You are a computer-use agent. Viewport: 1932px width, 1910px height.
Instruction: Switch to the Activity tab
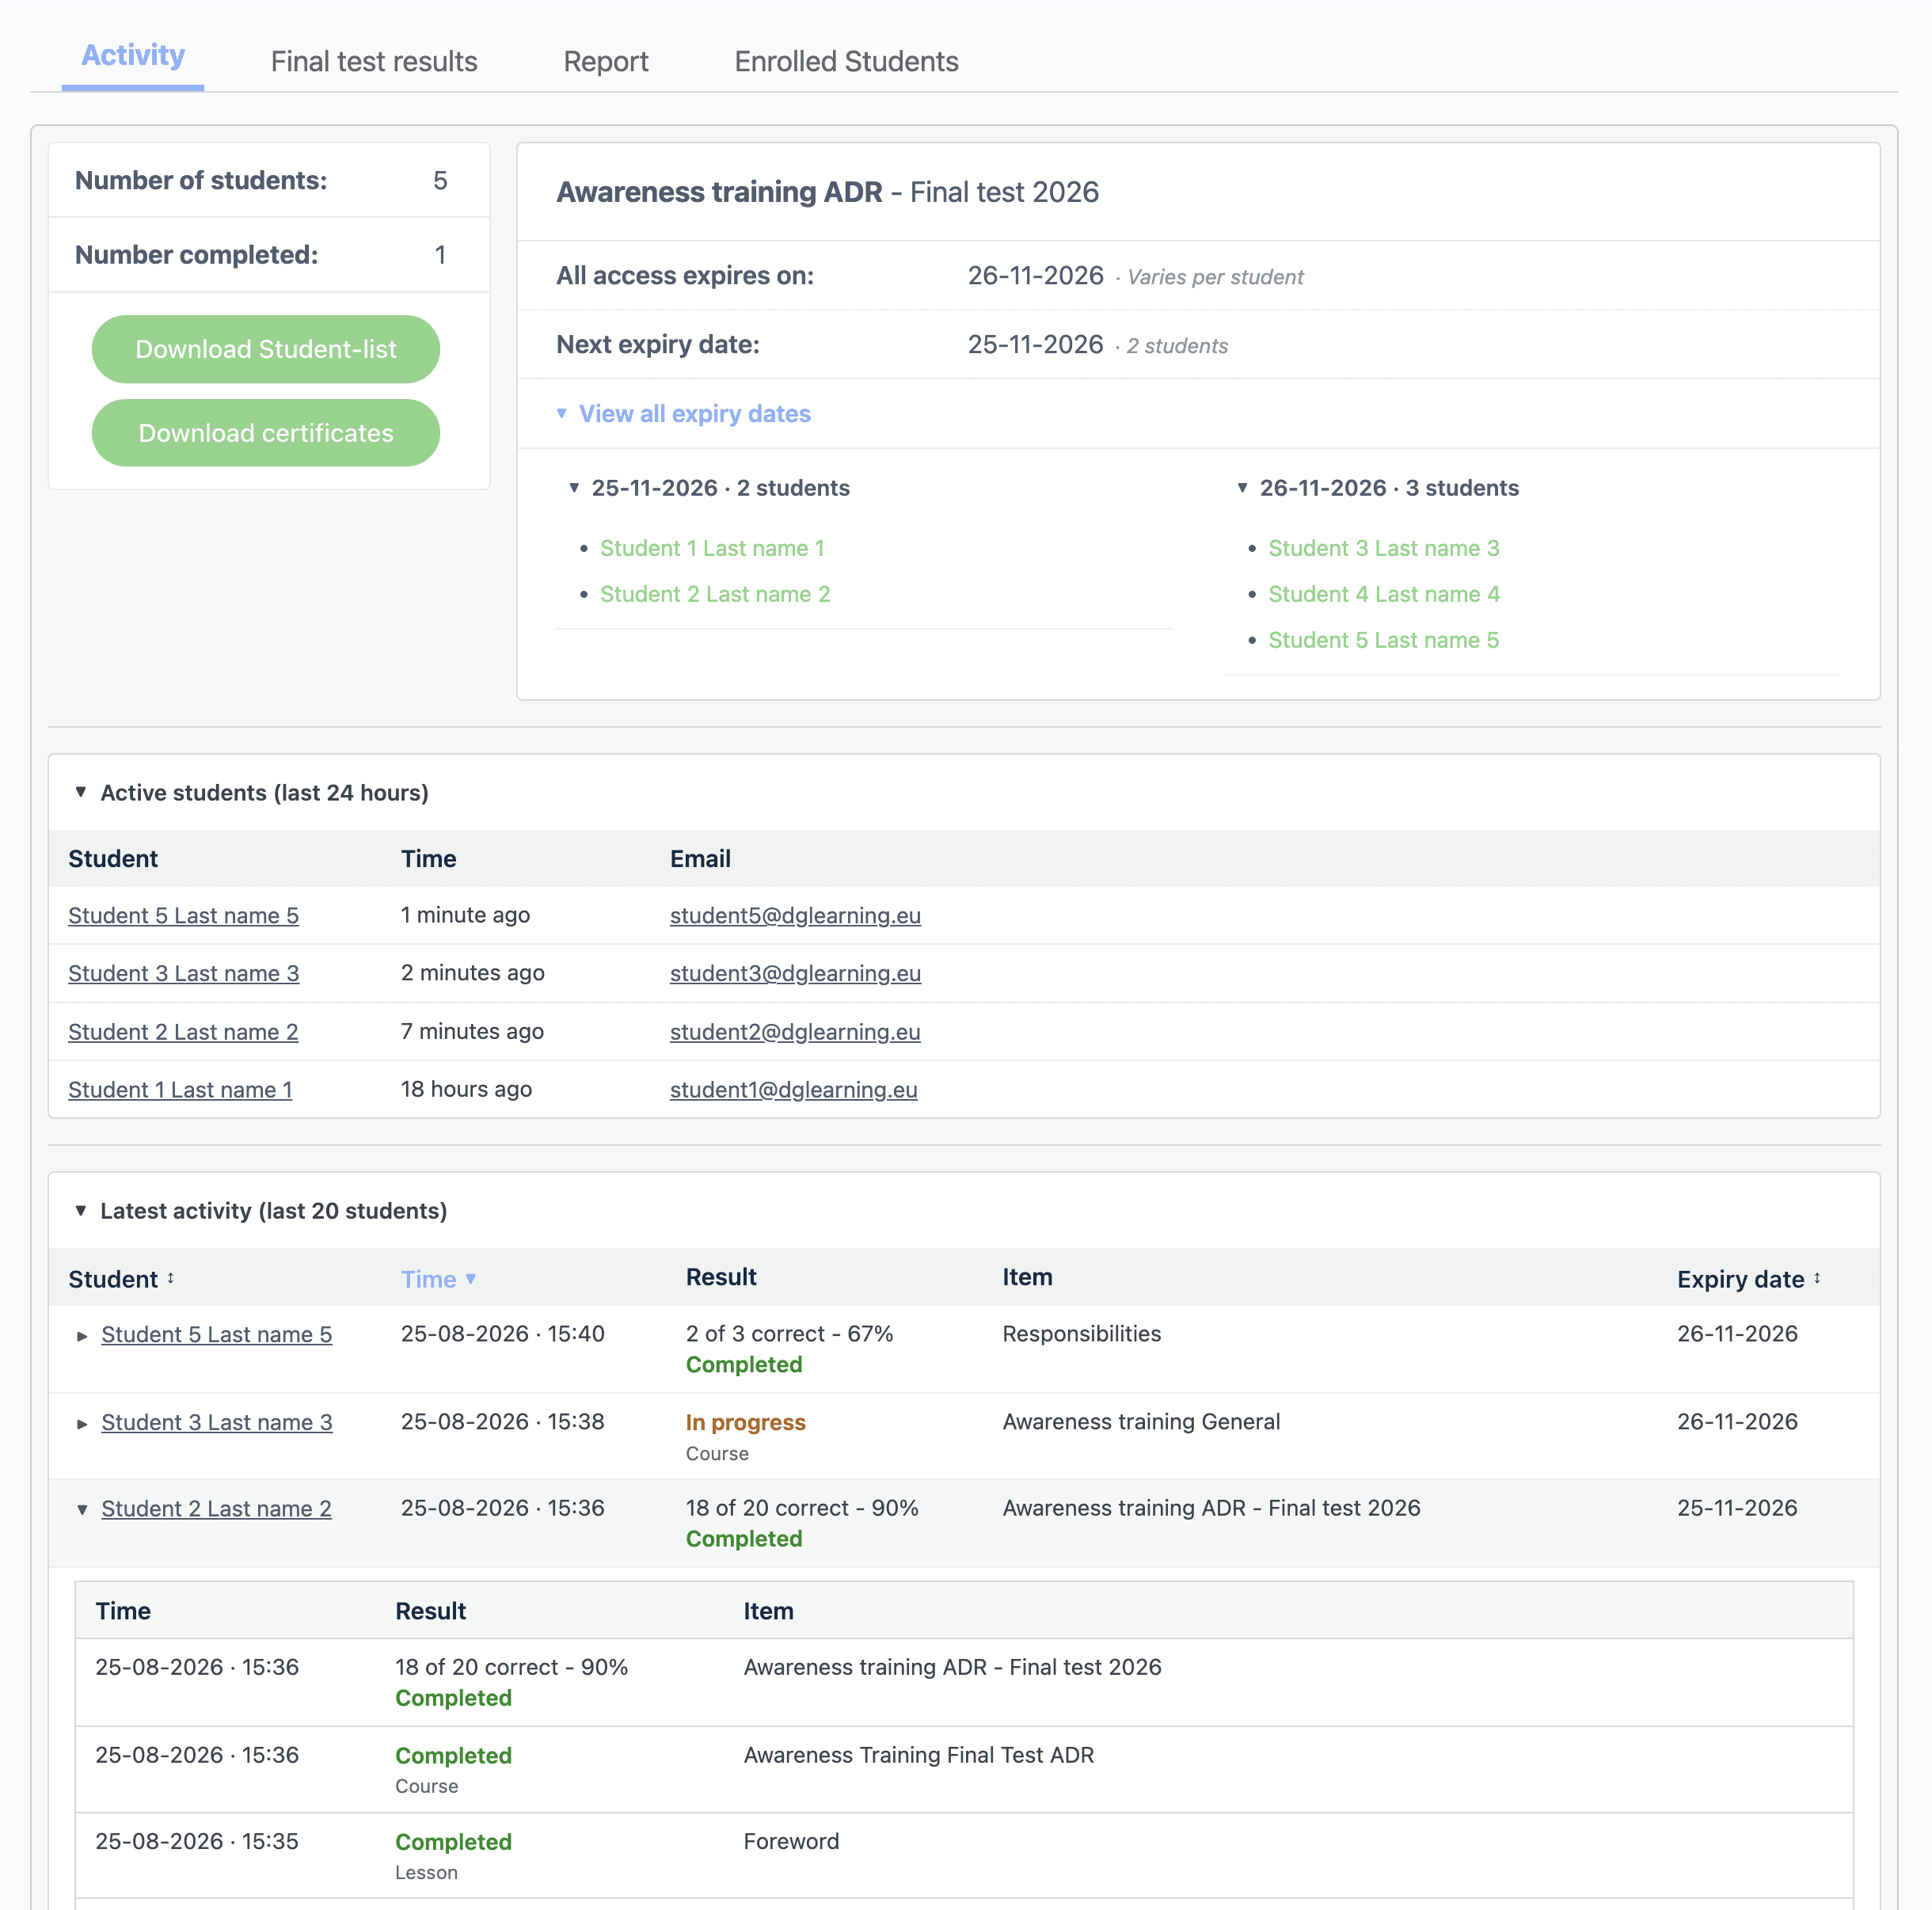click(x=133, y=56)
